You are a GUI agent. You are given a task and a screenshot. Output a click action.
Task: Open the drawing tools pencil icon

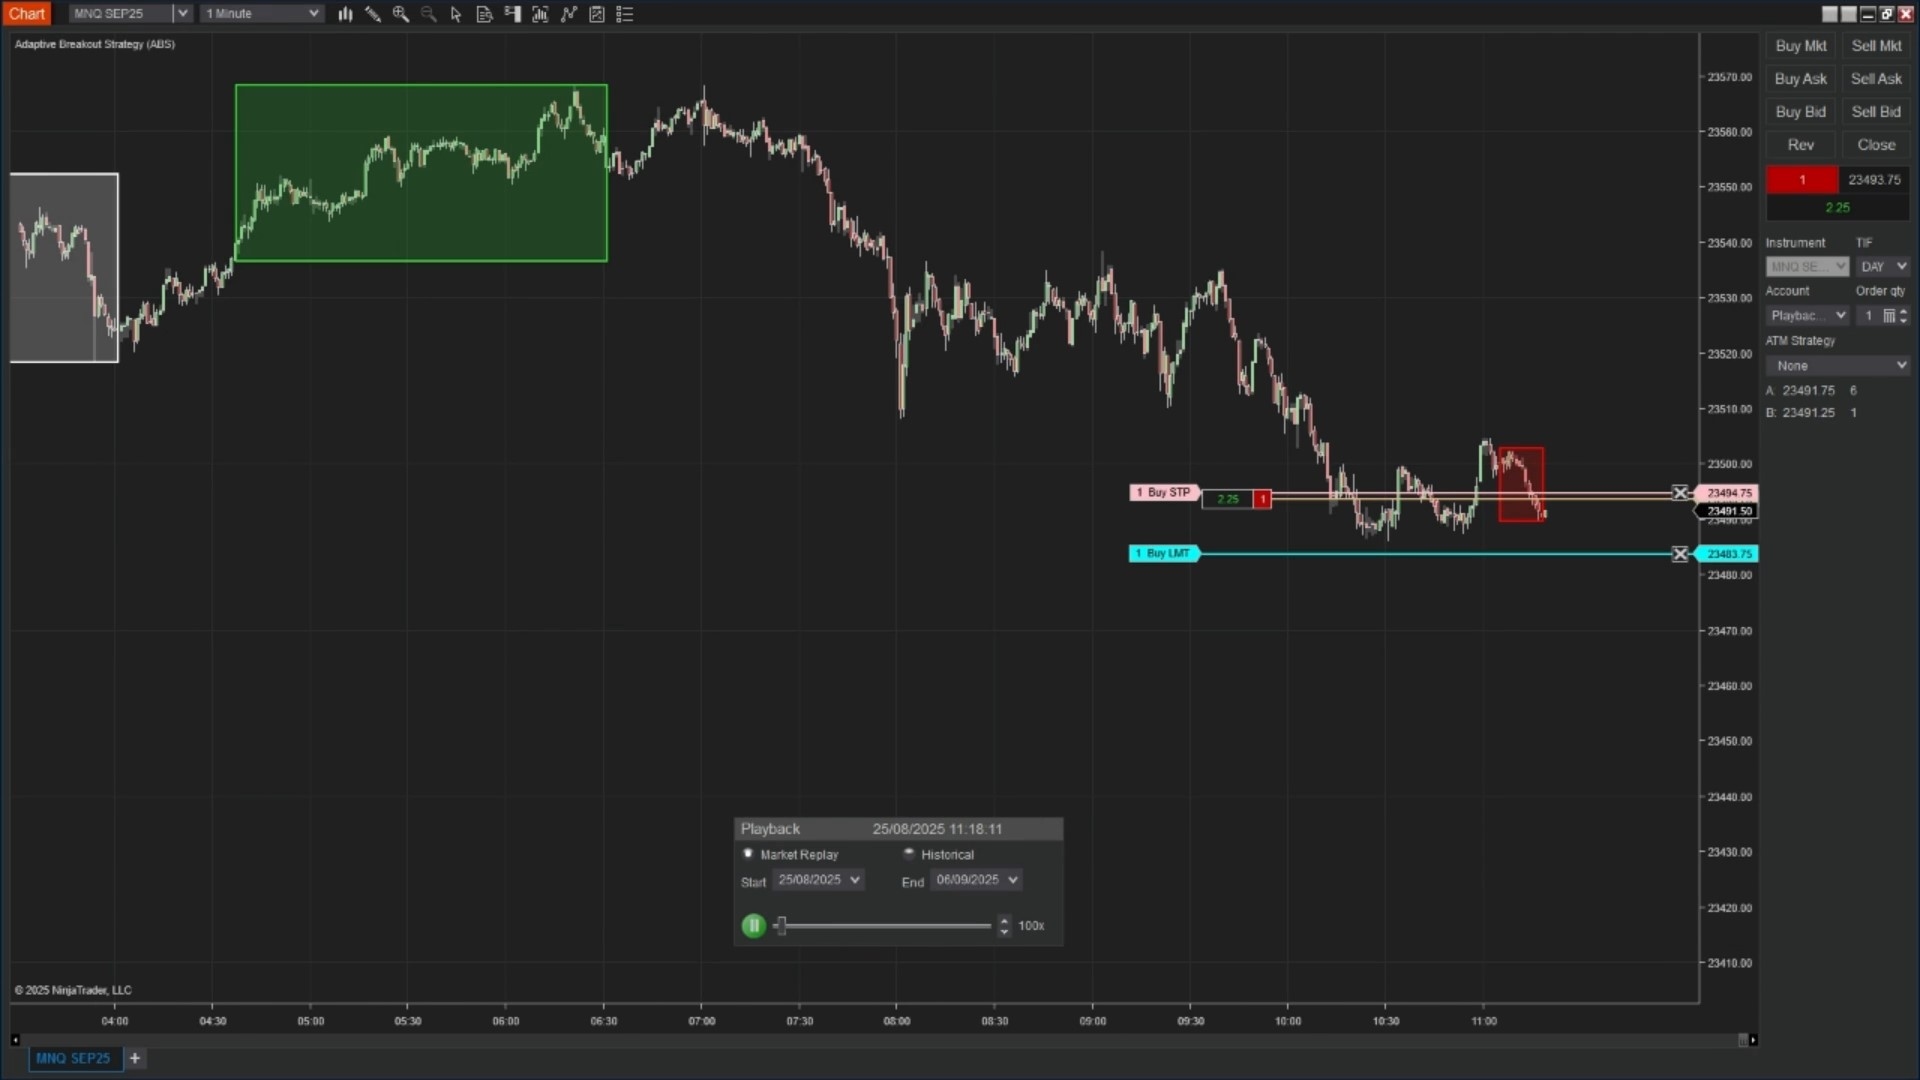[x=372, y=14]
